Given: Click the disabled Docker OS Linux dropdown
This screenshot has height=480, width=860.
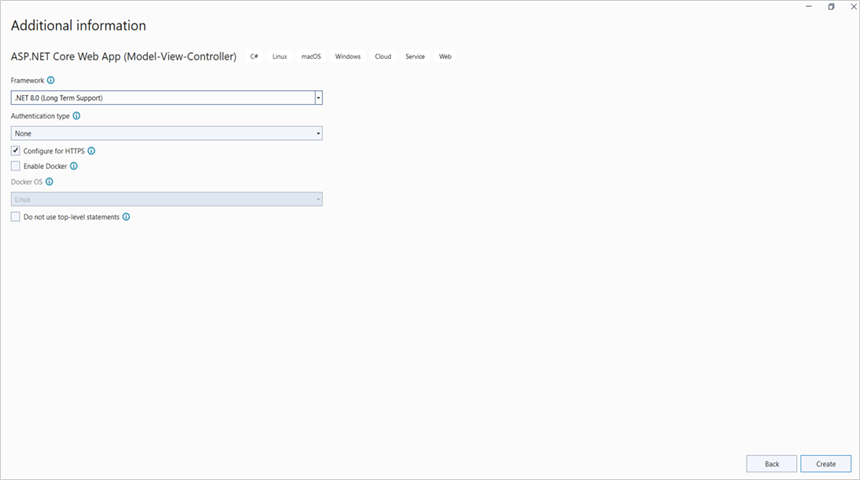Looking at the screenshot, I should point(167,199).
